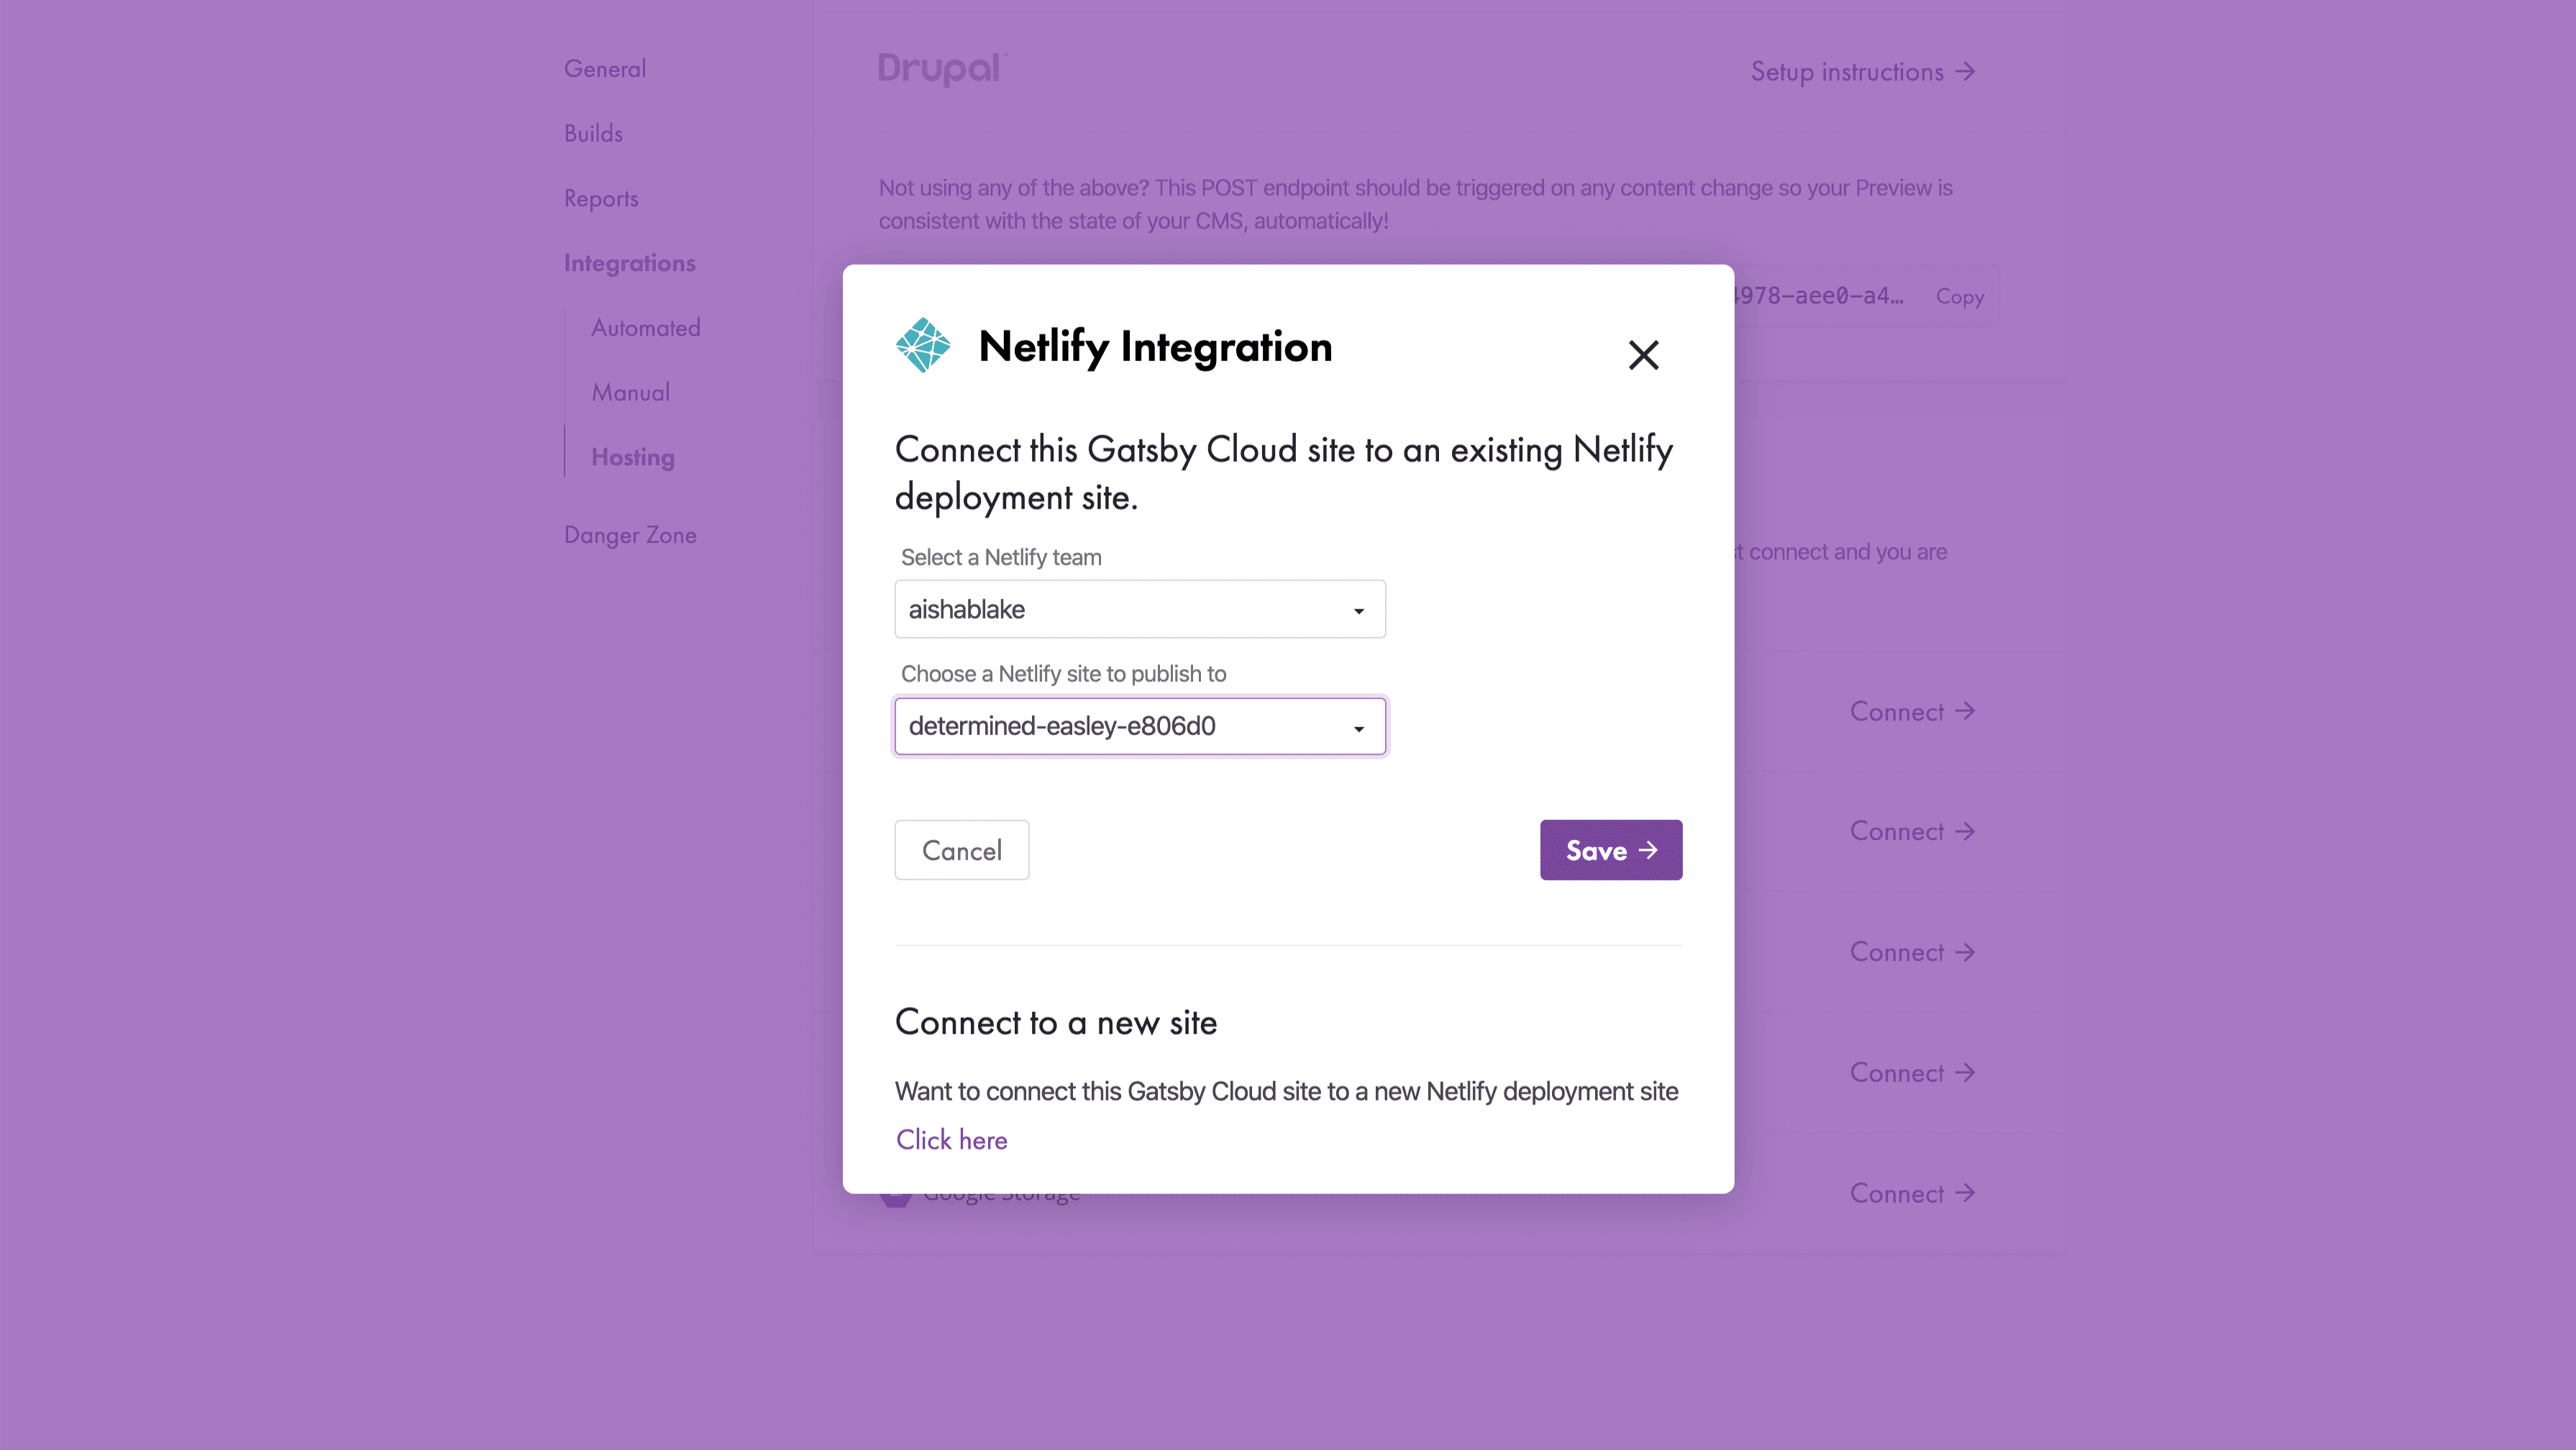Viewport: 2576px width, 1450px height.
Task: Click the 'Click here' link
Action: point(951,1140)
